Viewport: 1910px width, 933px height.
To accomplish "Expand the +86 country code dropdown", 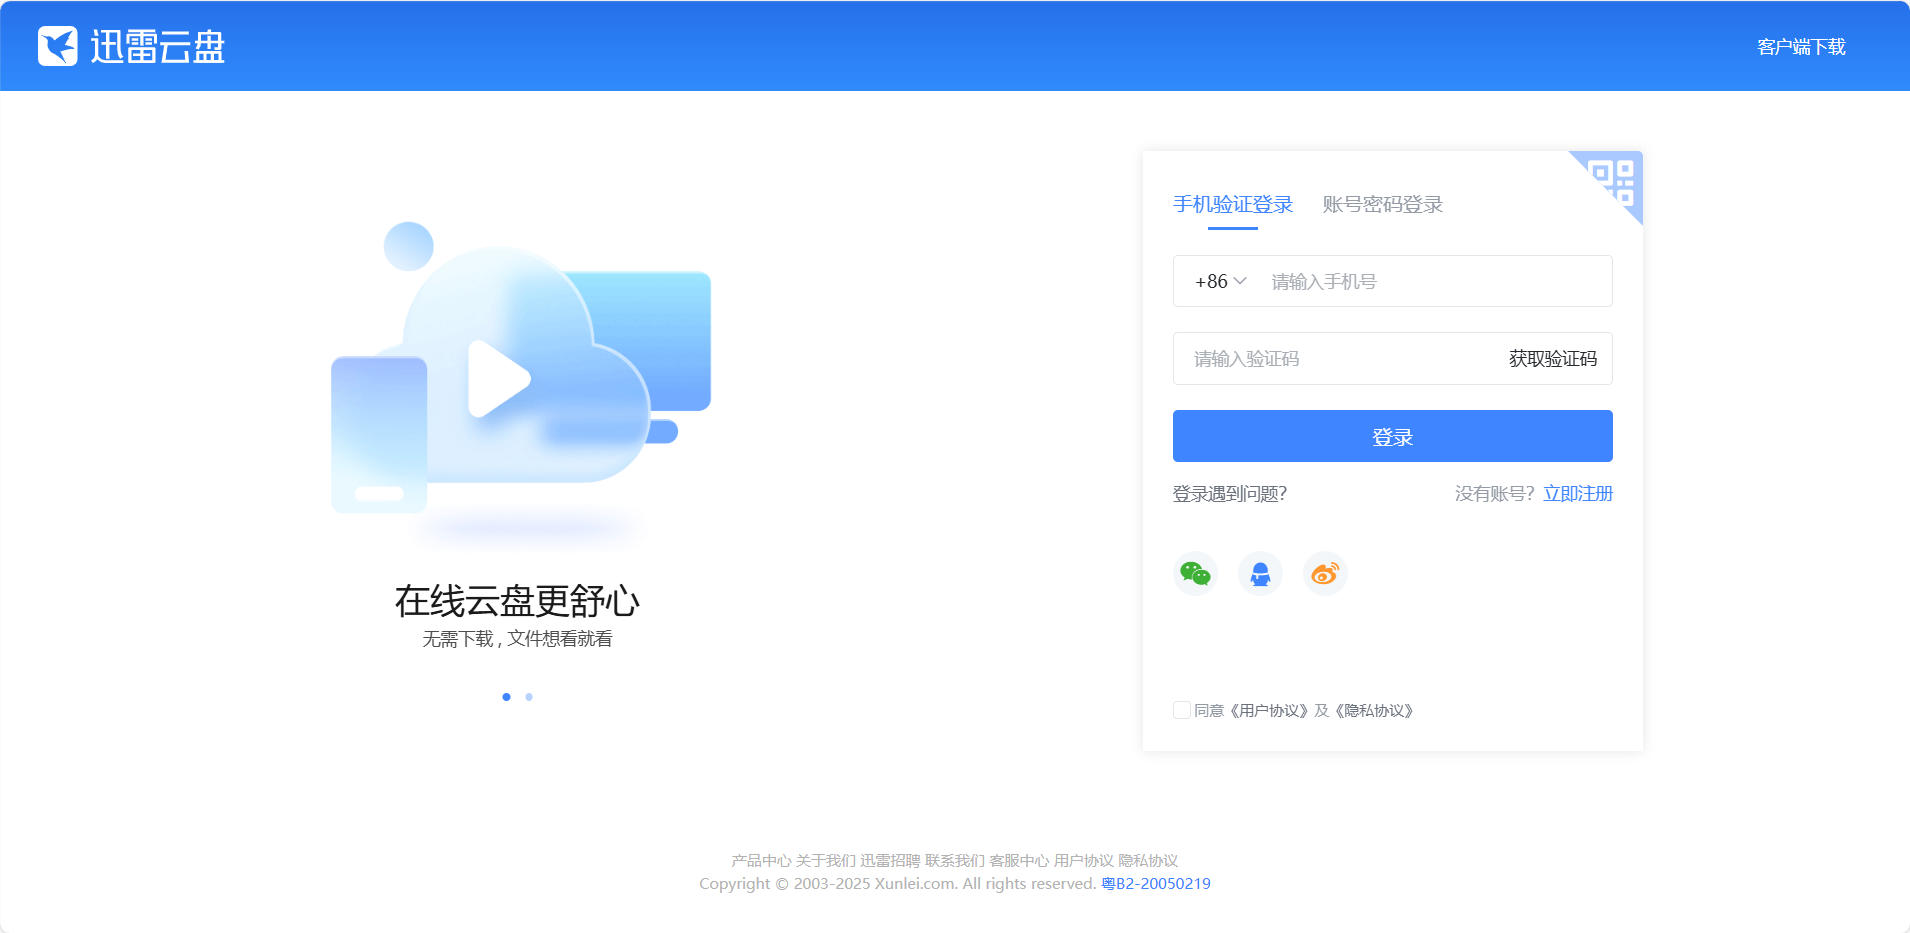I will [x=1218, y=281].
